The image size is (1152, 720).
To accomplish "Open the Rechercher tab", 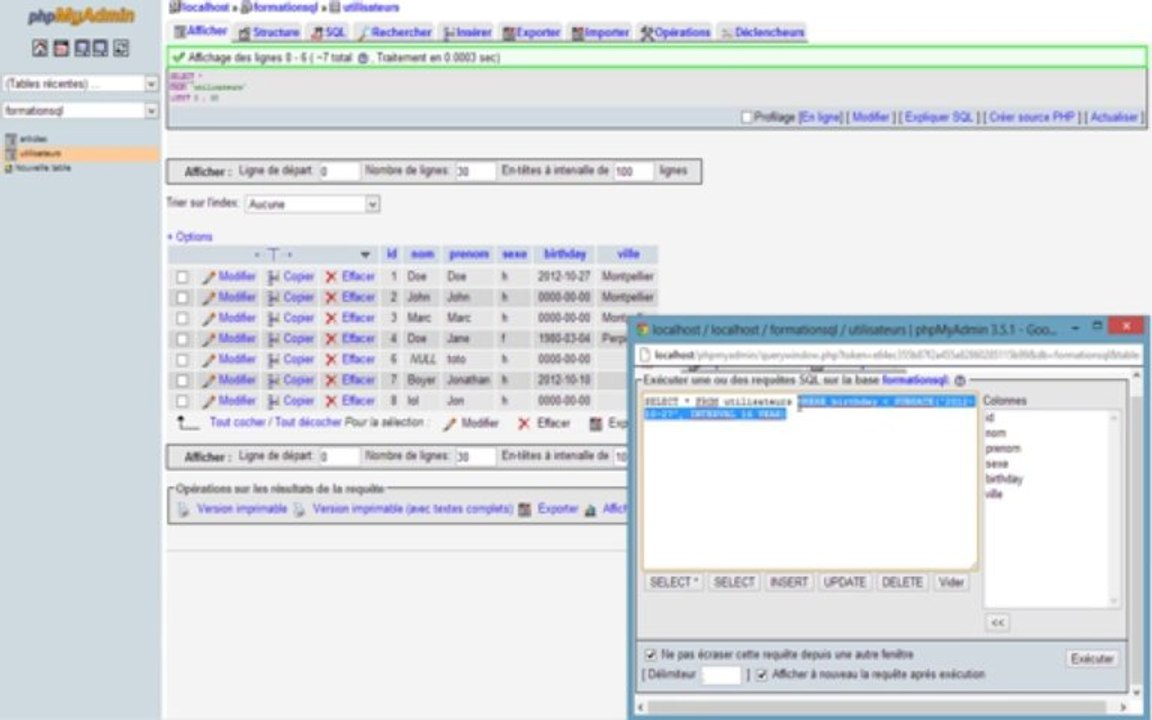I will click(x=395, y=32).
